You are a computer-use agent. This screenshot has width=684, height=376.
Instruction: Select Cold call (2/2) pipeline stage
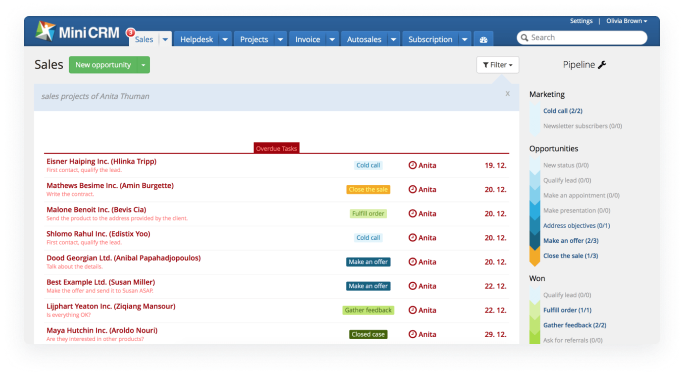pyautogui.click(x=563, y=111)
